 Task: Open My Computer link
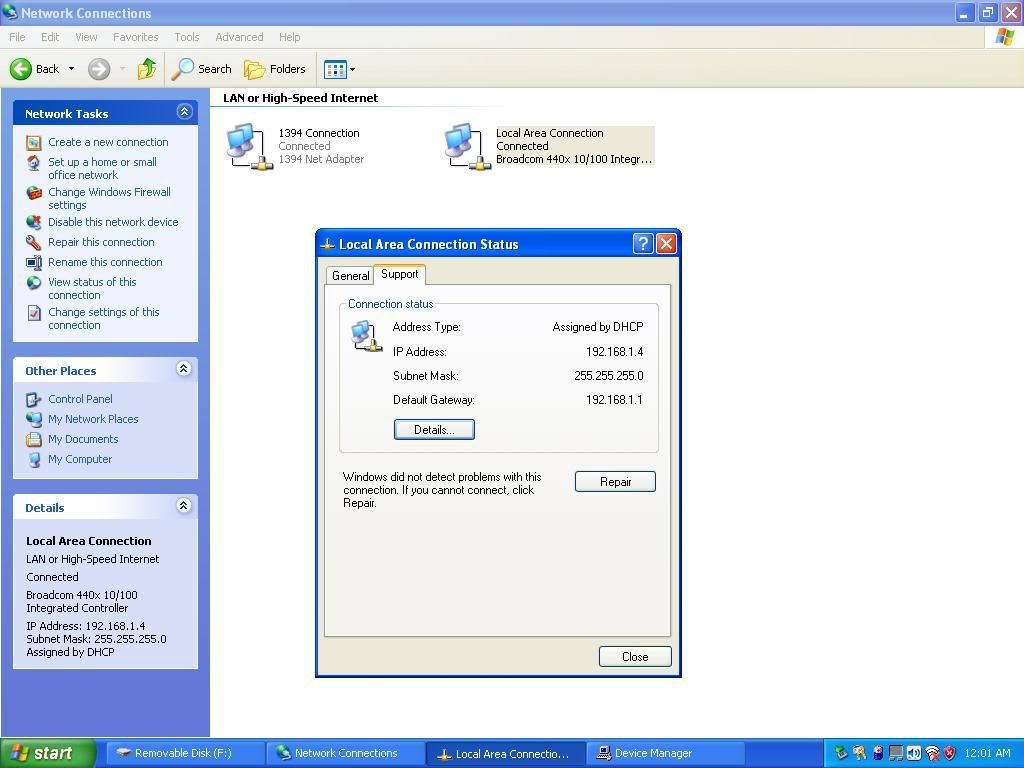tap(80, 459)
